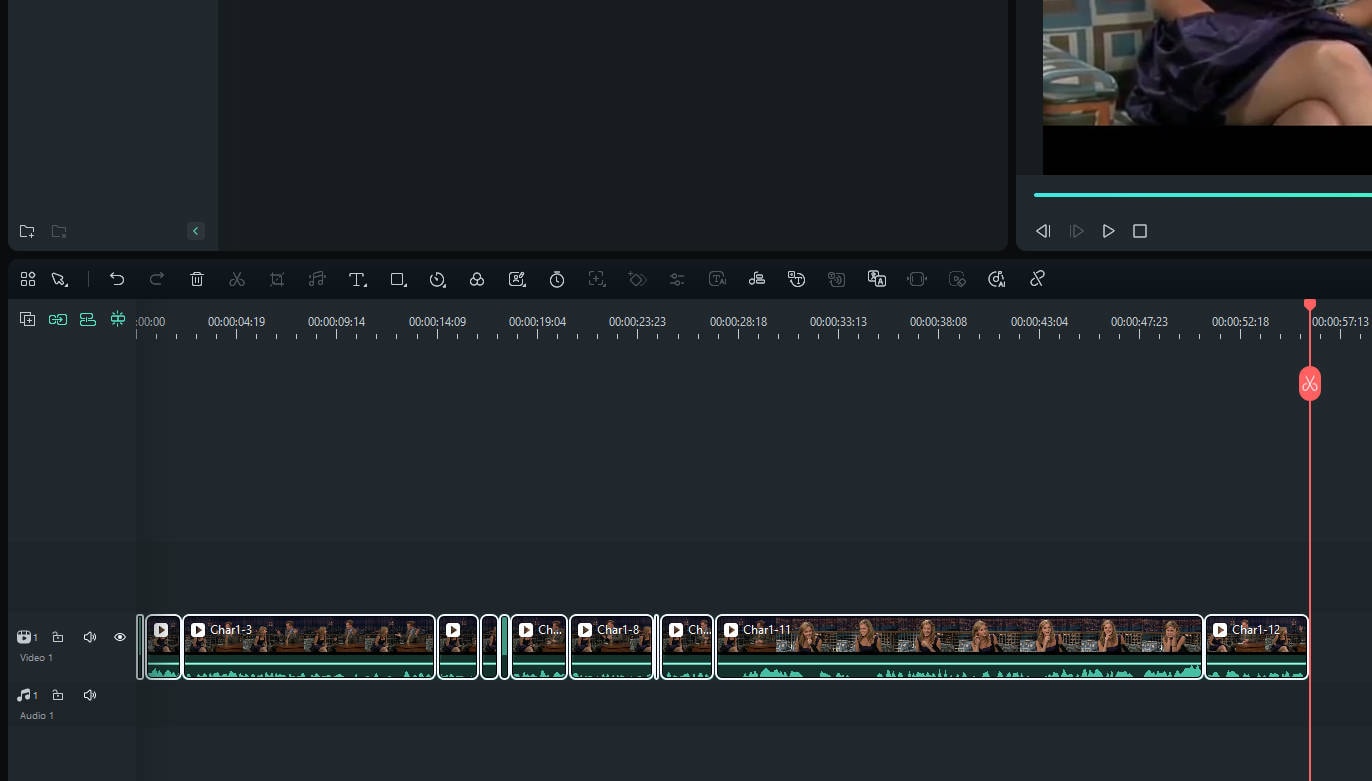Viewport: 1372px width, 781px height.
Task: Open the timeline layout grid icon
Action: [28, 279]
